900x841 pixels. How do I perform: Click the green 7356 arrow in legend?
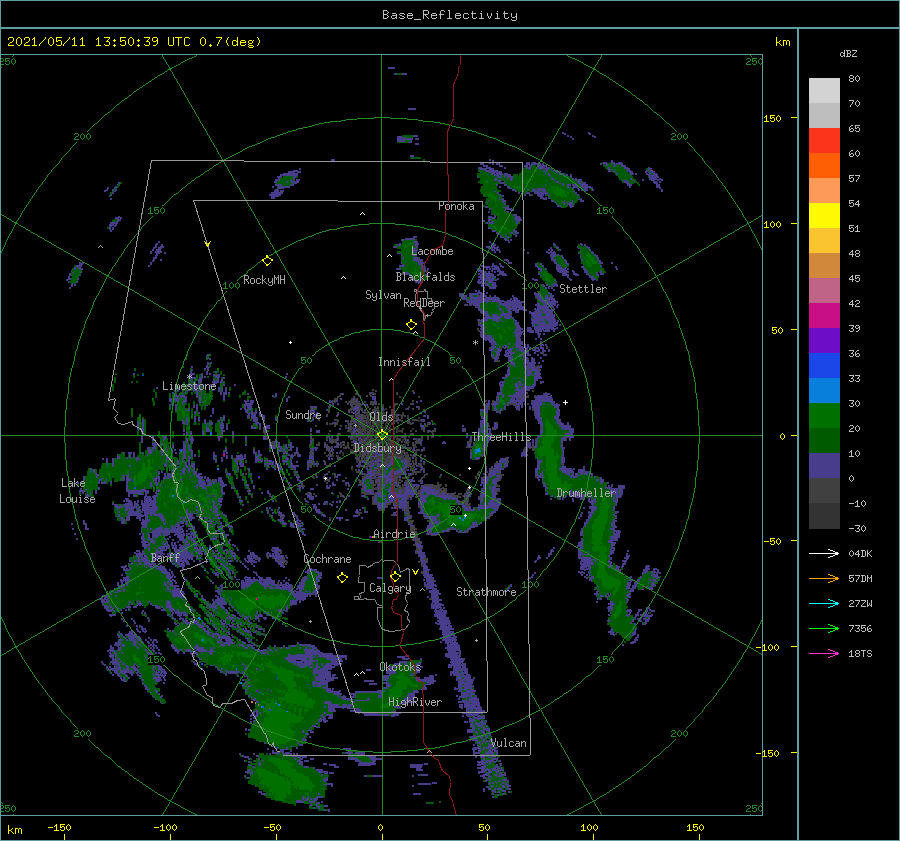[824, 629]
